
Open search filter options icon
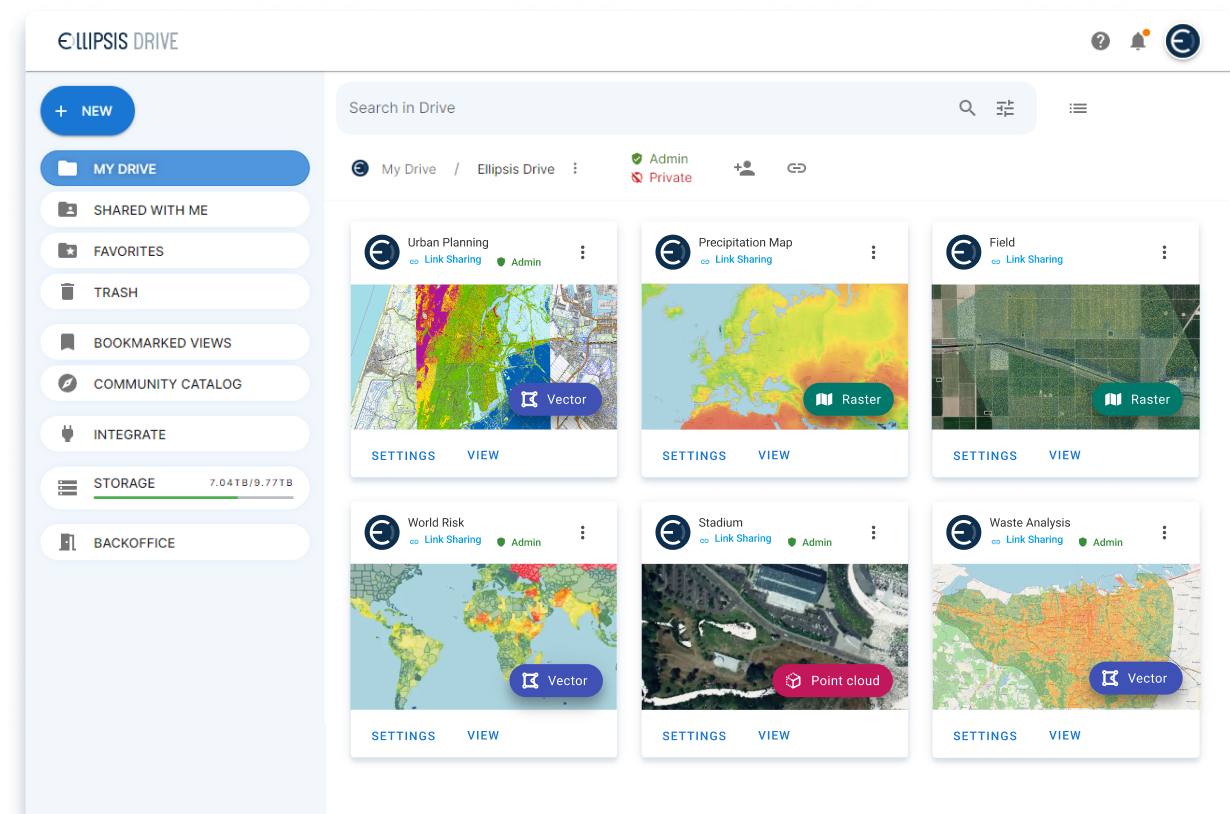1005,108
